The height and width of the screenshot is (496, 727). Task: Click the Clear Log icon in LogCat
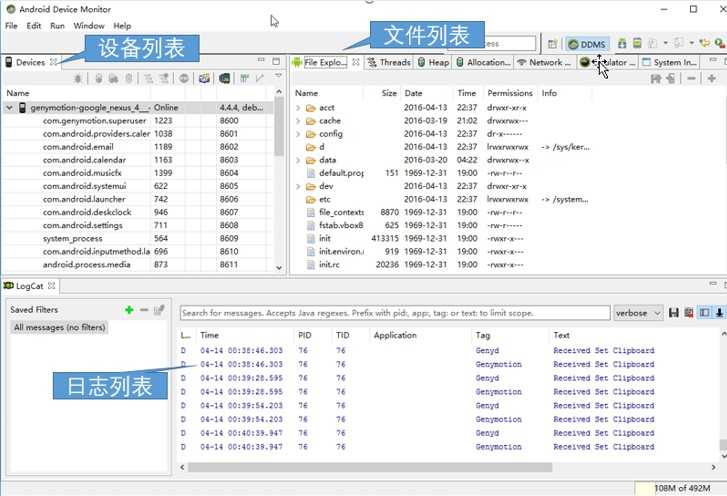tap(689, 313)
